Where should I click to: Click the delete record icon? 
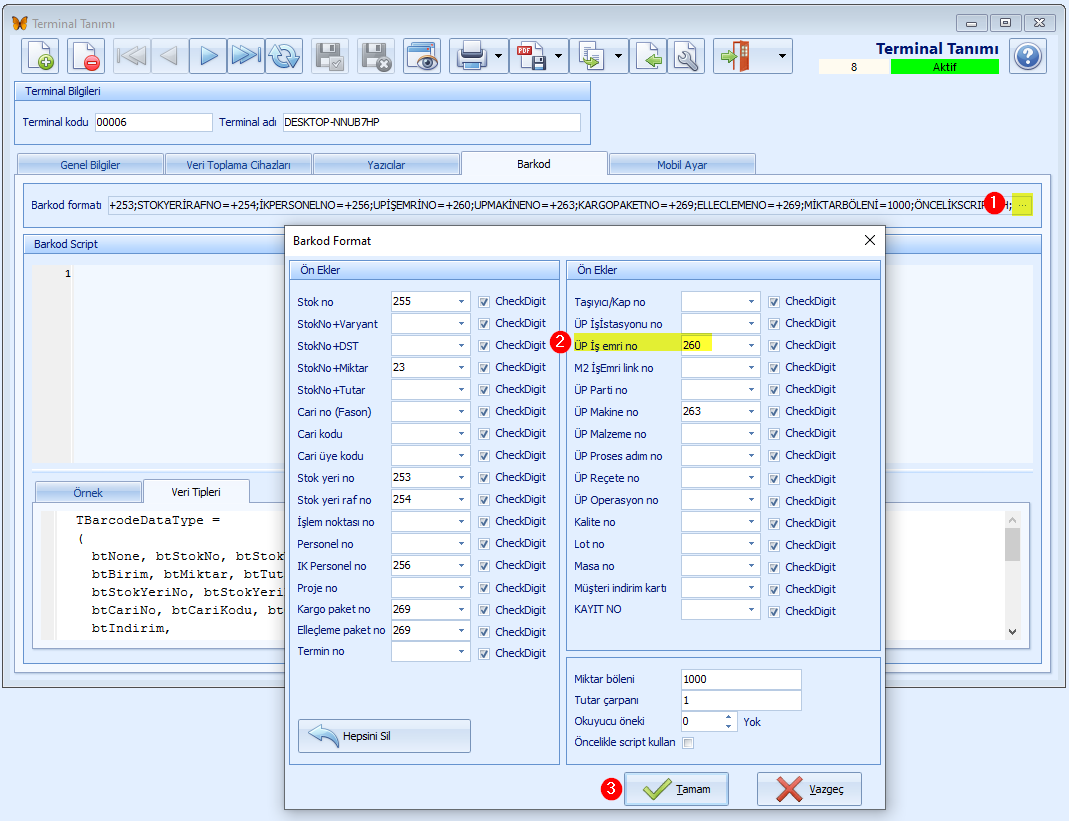coord(86,56)
